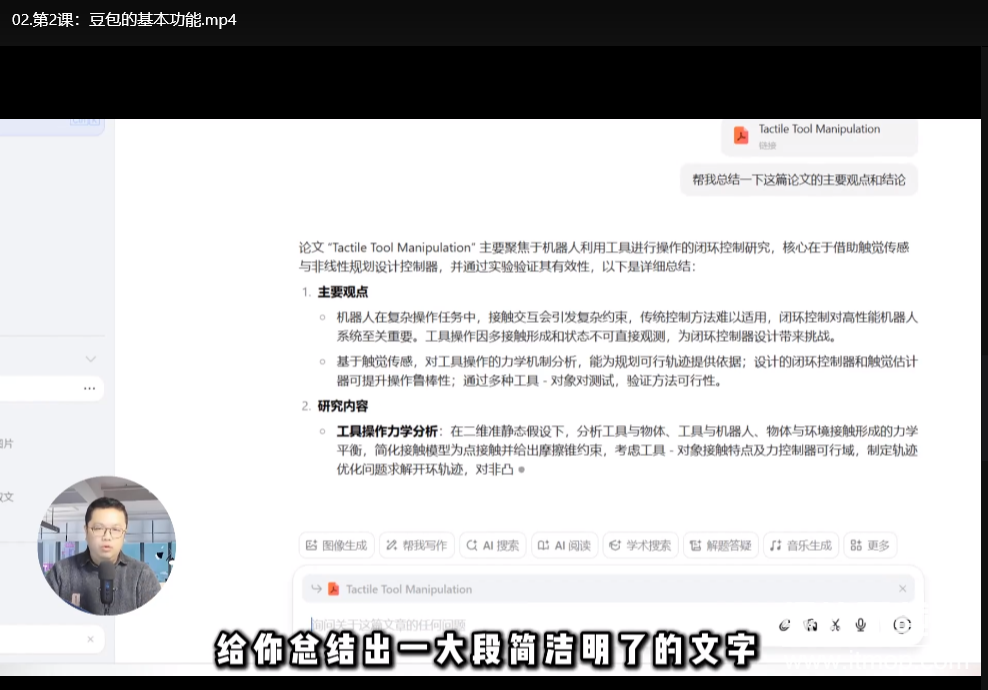The image size is (988, 690).
Task: Launch the AI 搜索 search tool
Action: (x=492, y=545)
